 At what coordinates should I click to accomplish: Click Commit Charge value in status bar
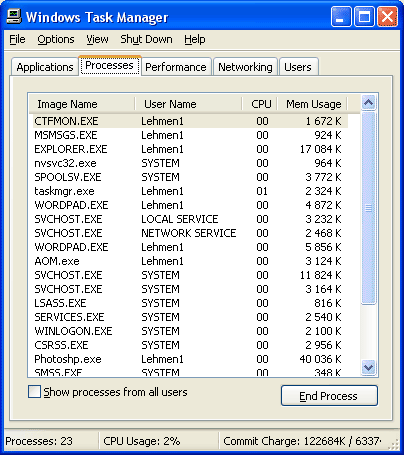302,441
